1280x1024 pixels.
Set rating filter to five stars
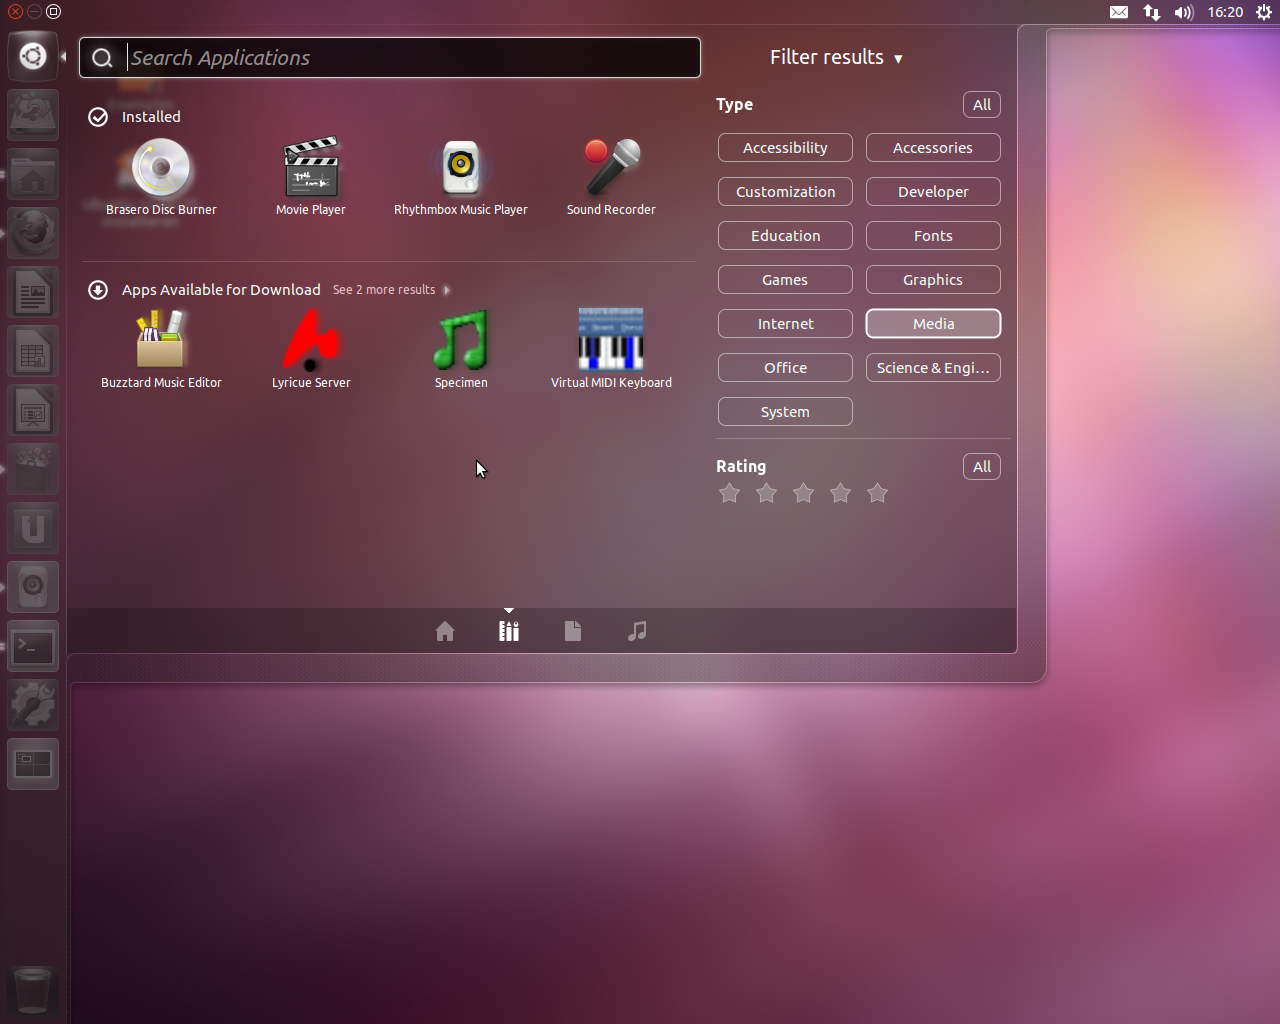[x=878, y=493]
